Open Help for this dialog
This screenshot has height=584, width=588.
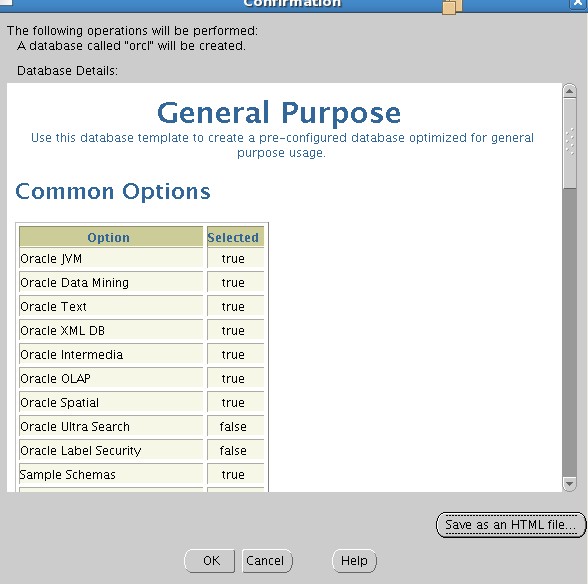[354, 560]
